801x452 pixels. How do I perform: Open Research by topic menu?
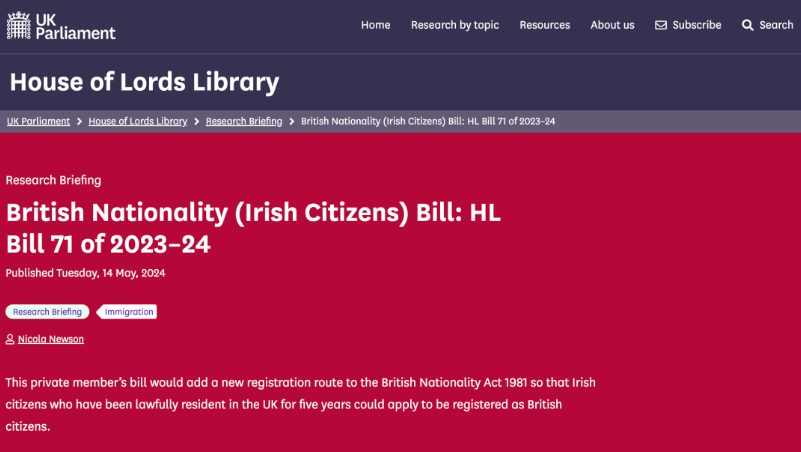[x=455, y=25]
